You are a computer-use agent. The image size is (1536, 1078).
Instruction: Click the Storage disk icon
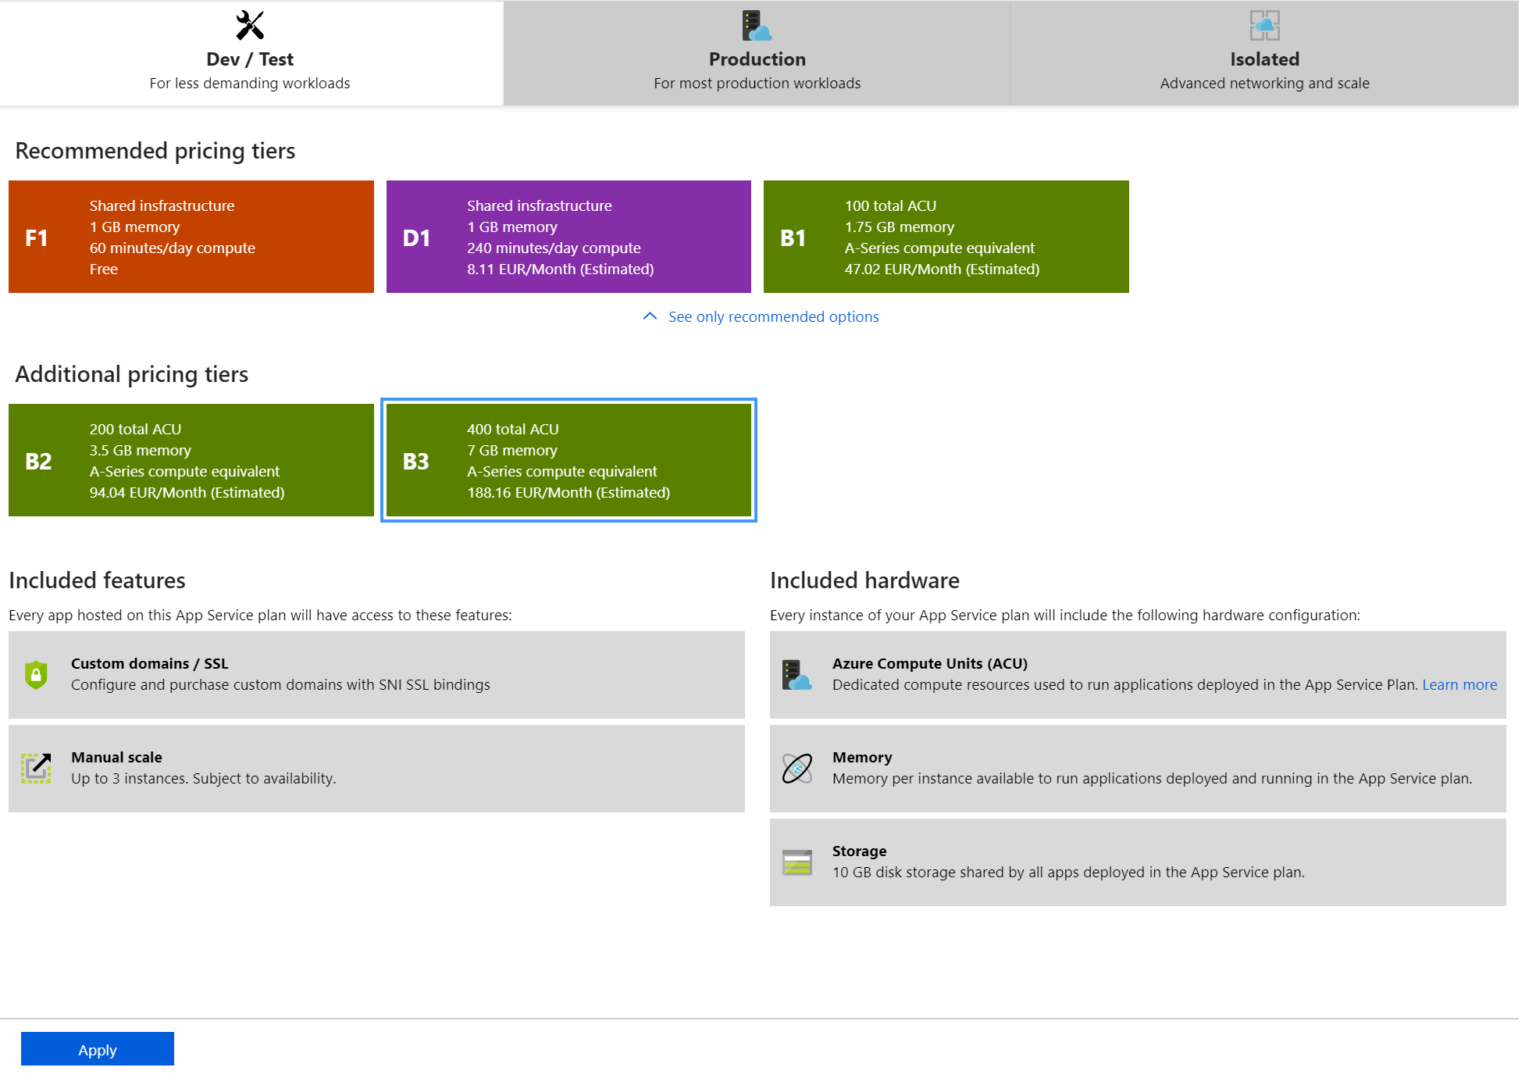797,861
